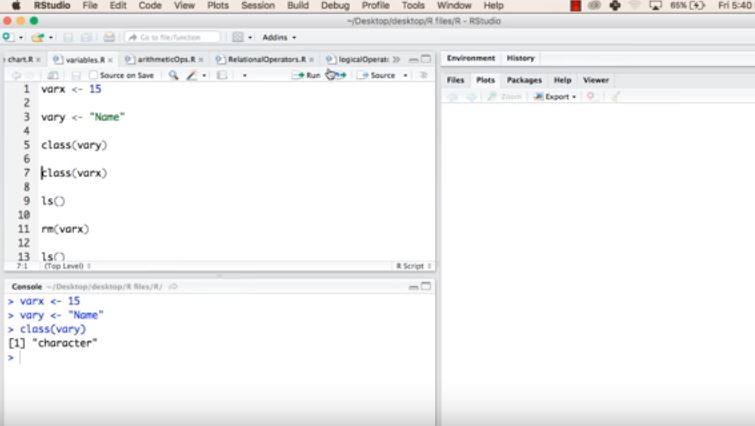Open the Code Tools dropdown arrow
755x426 pixels.
[204, 76]
